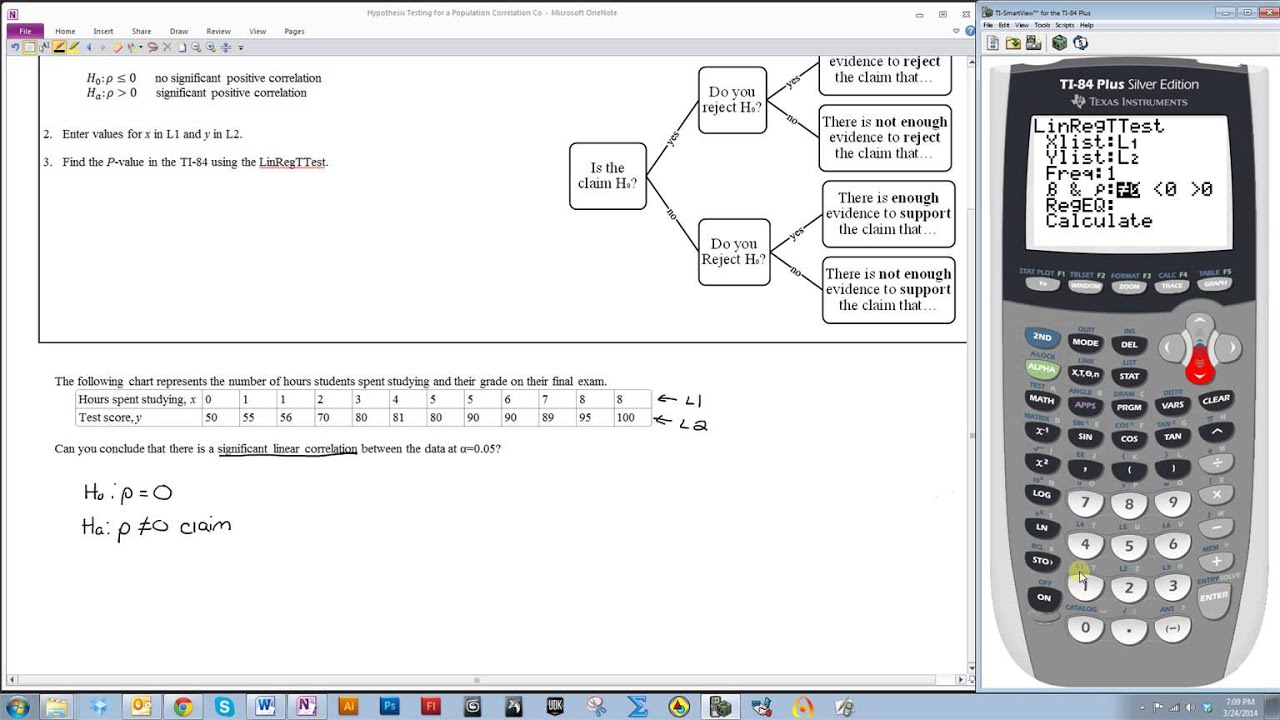Tap the left arrow key on calculator

click(x=1169, y=348)
